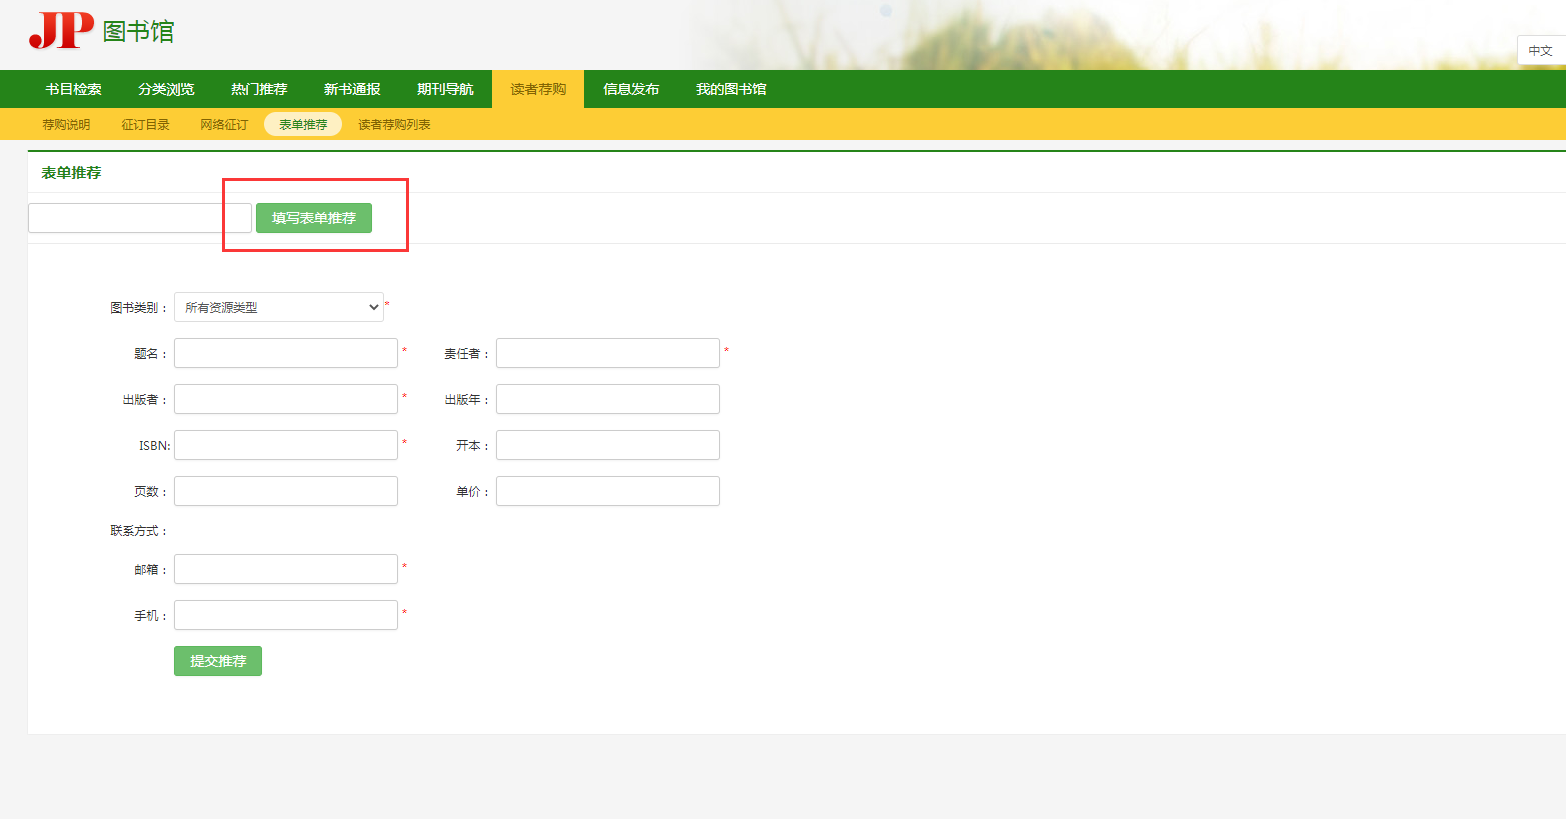
Task: Expand the 图书类别 resource type dropdown
Action: point(278,307)
